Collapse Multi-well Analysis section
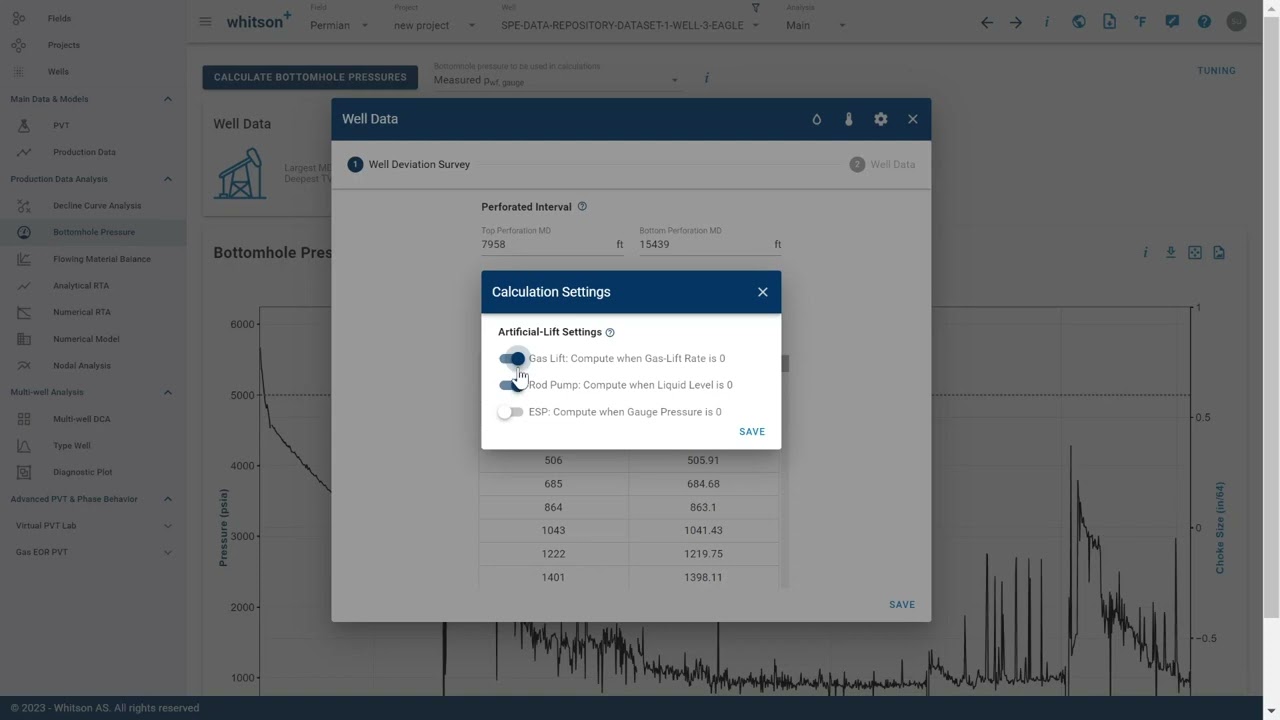The image size is (1280, 720). [167, 392]
